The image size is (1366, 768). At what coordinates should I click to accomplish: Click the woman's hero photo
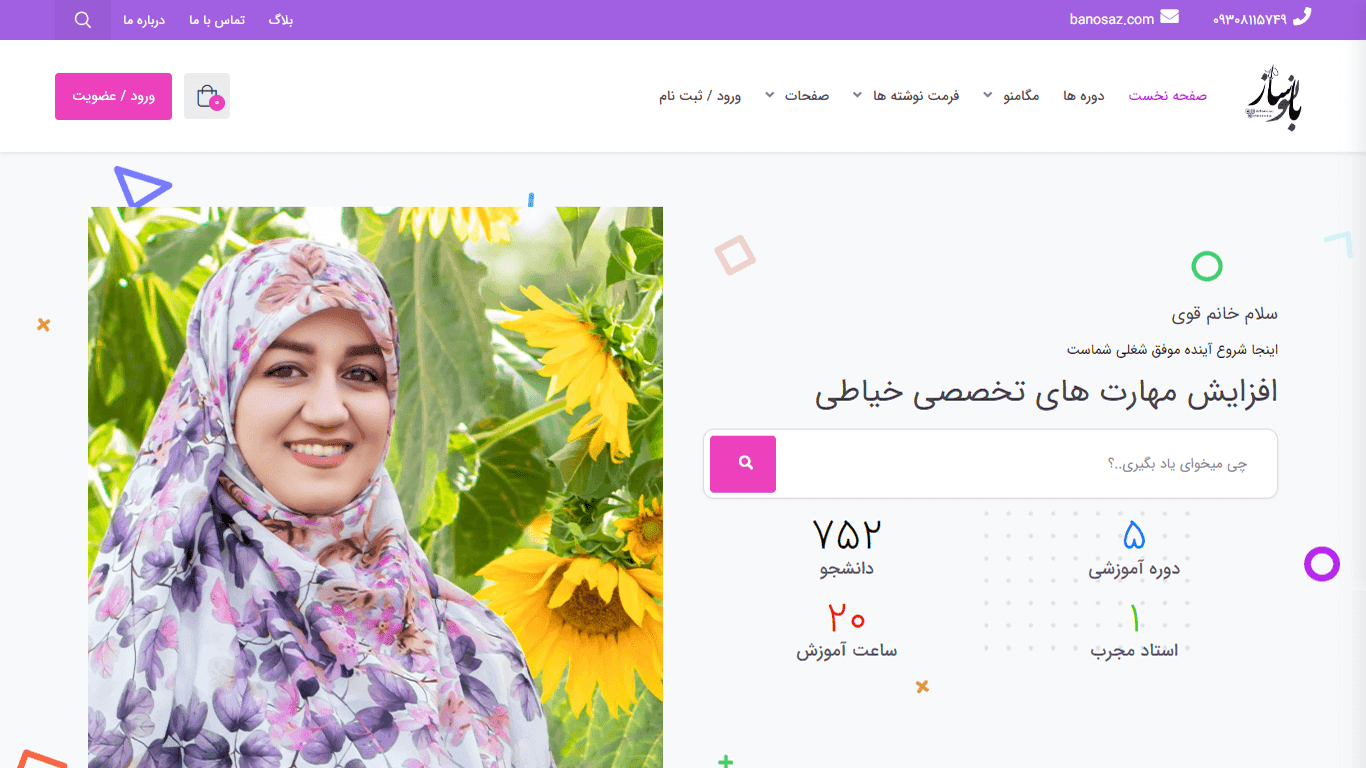(x=375, y=487)
